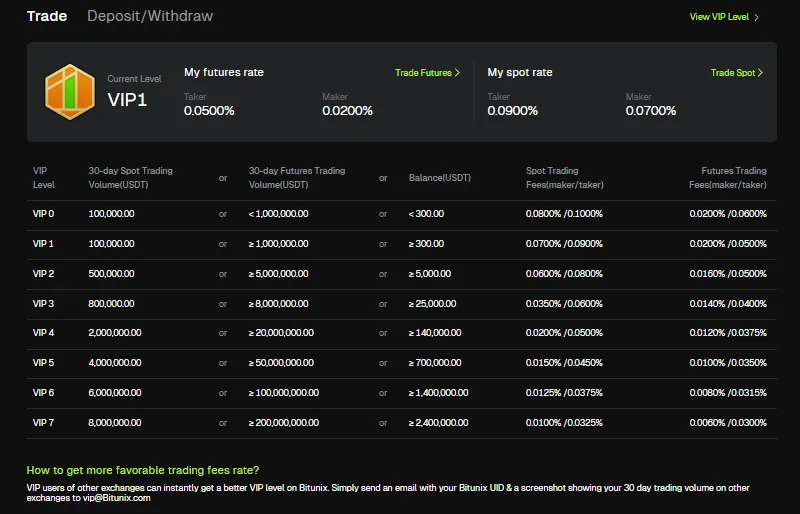This screenshot has width=800, height=514.
Task: Select the VIP 5 row label
Action: tap(43, 363)
